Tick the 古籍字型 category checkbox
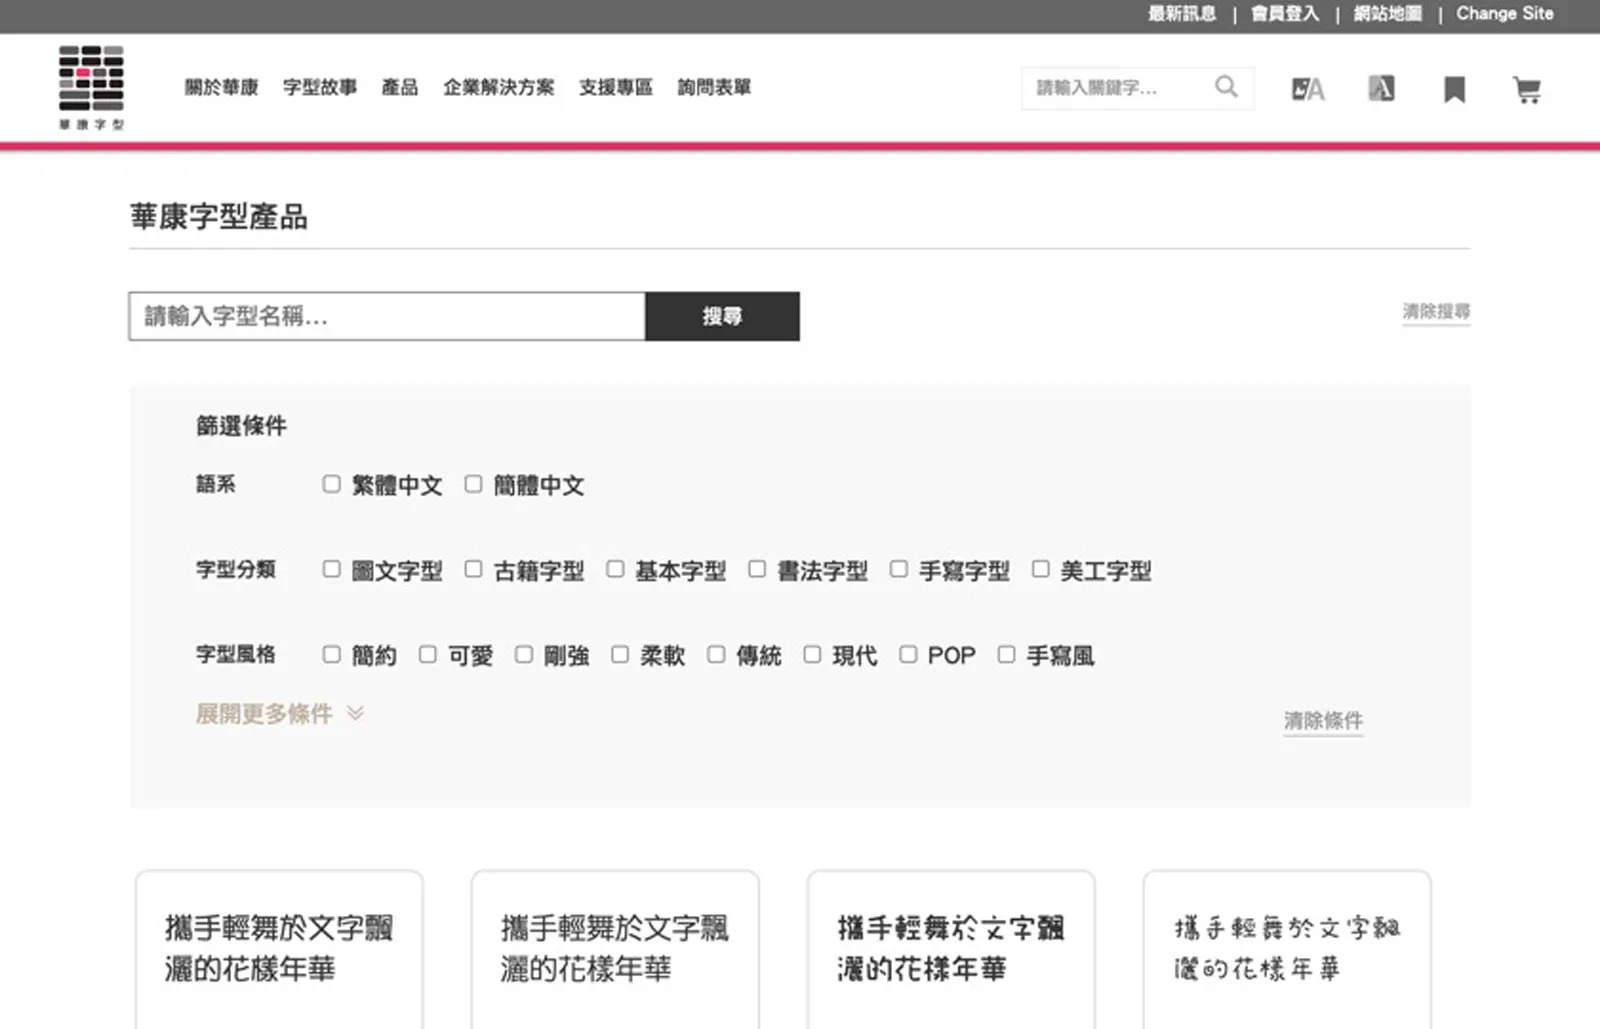The height and width of the screenshot is (1029, 1600). [473, 569]
